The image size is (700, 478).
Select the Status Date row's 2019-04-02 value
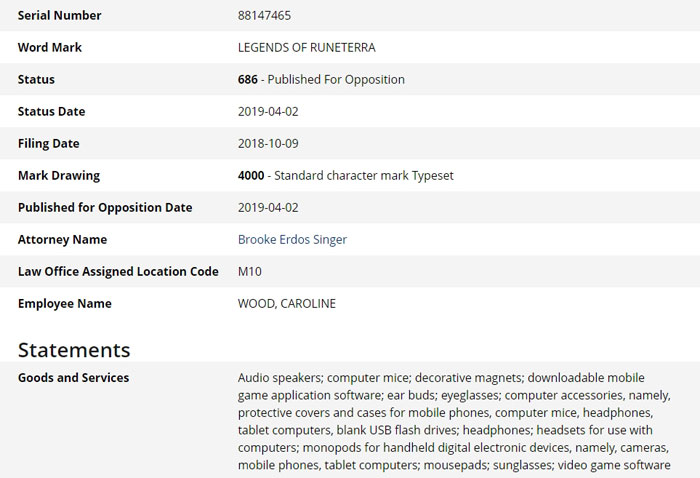point(268,112)
